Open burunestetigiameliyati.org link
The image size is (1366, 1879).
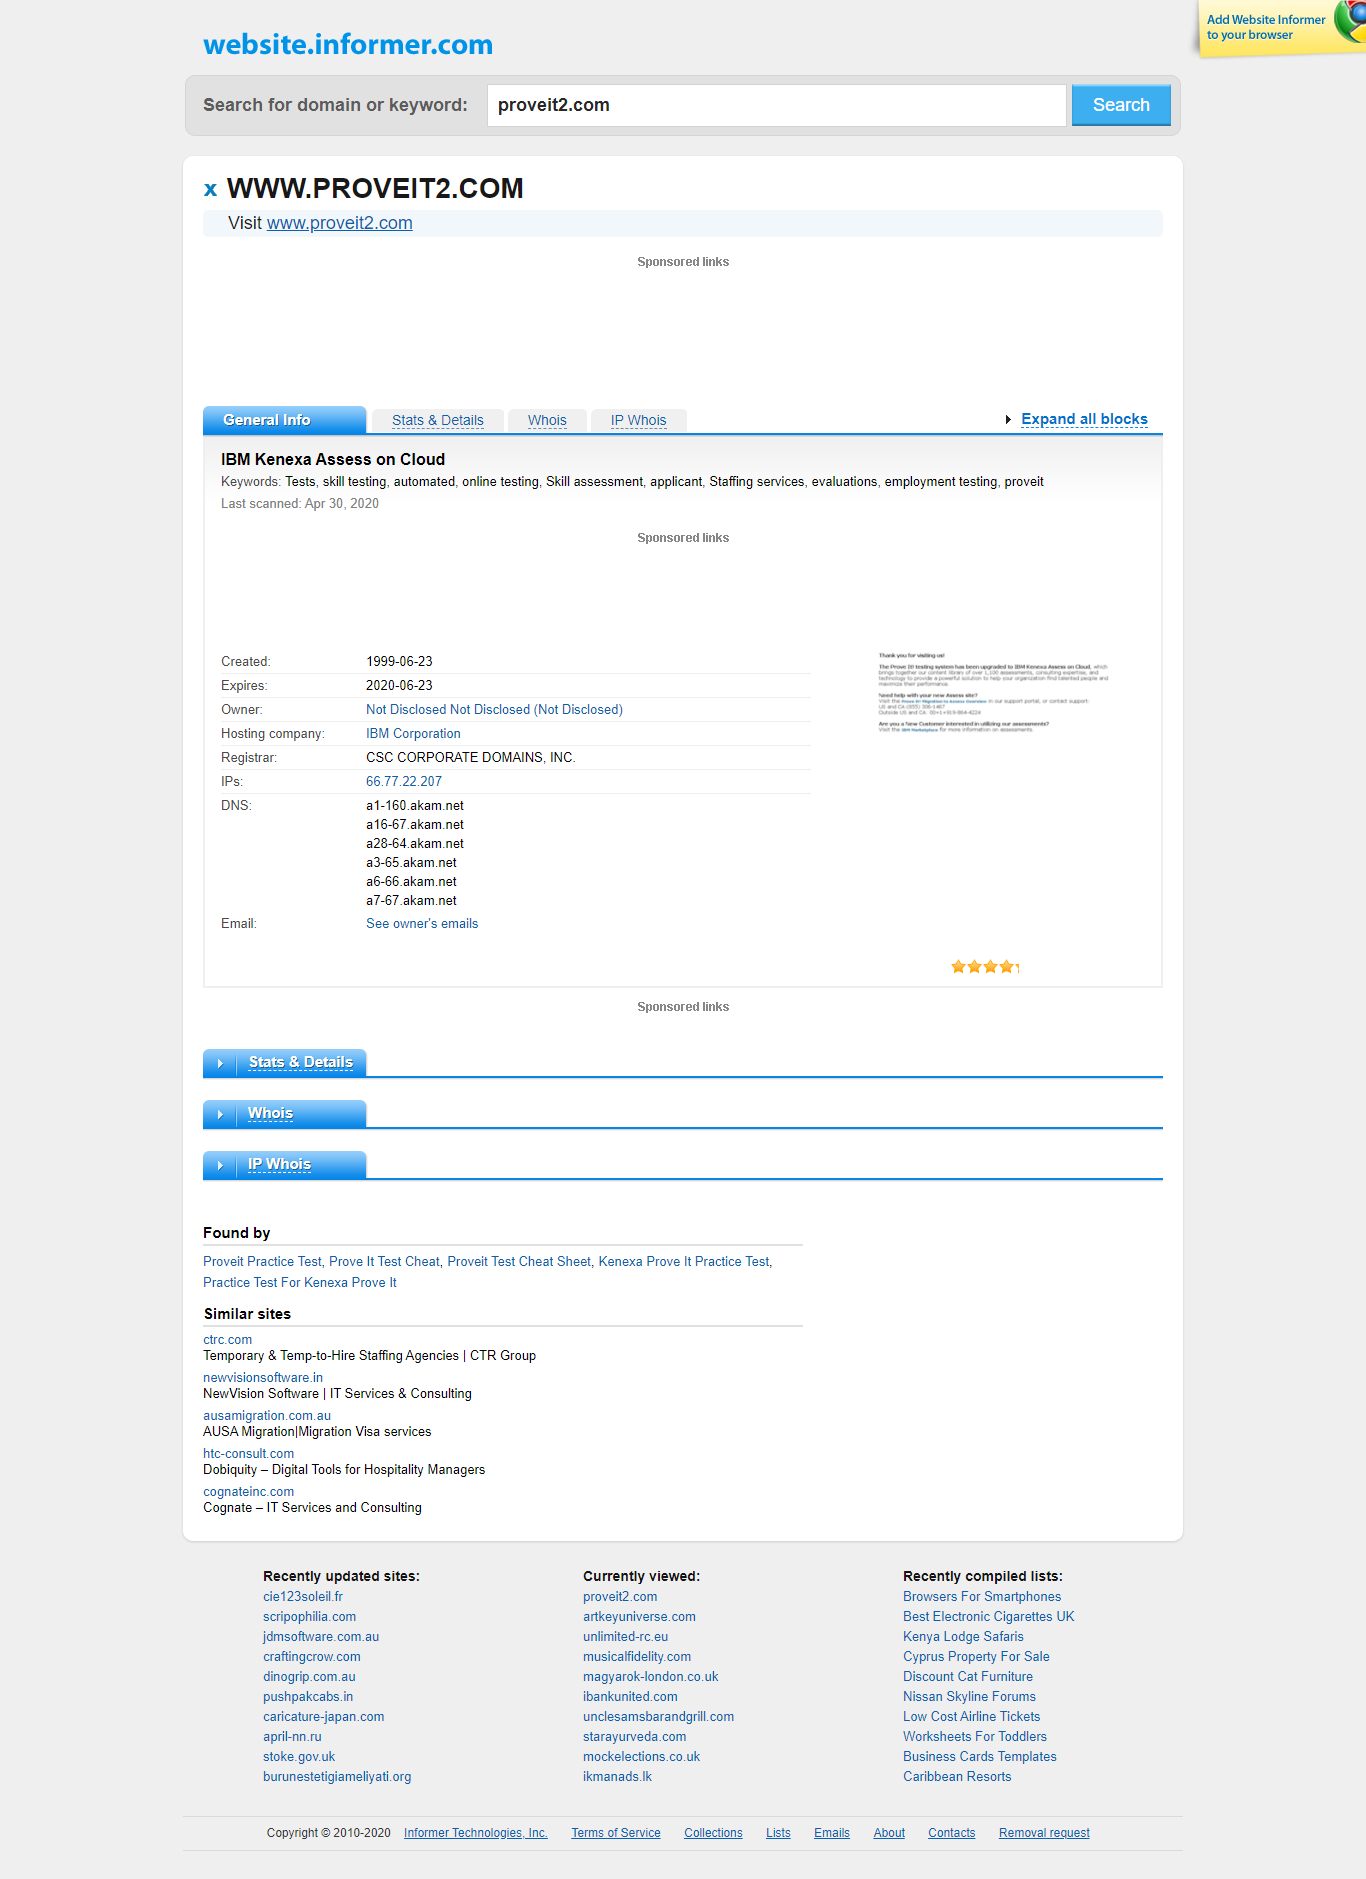337,1777
